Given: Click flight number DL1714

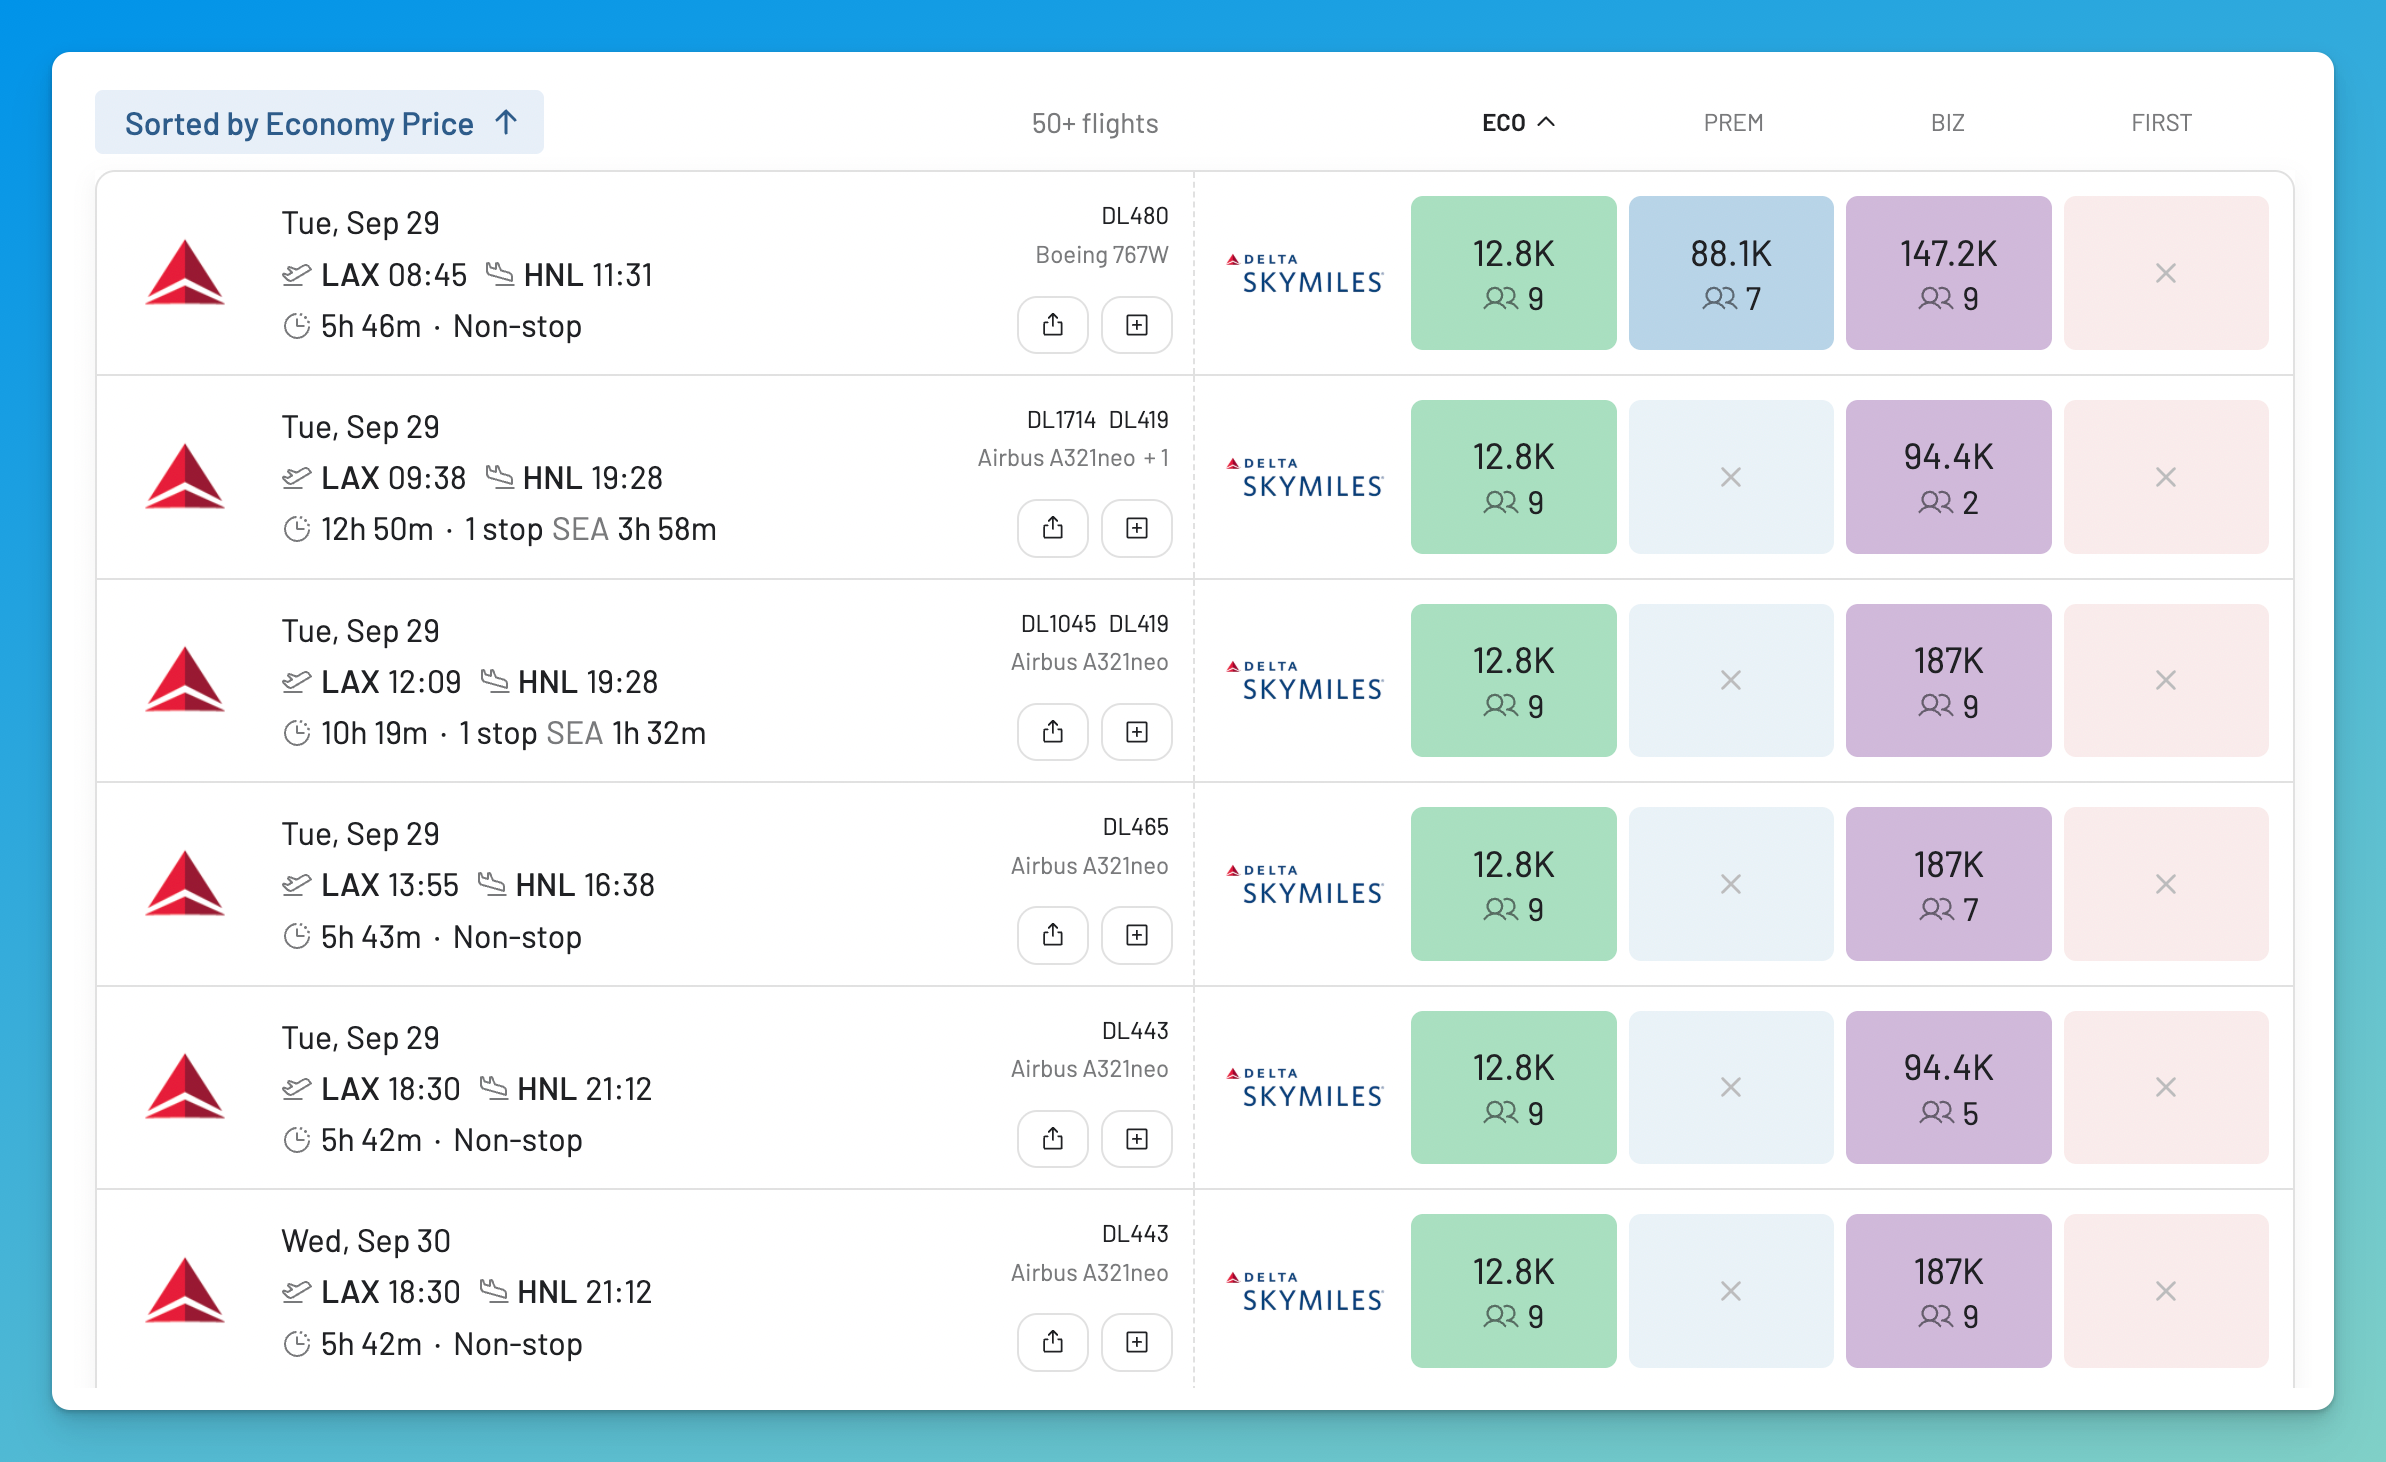Looking at the screenshot, I should (x=1061, y=420).
